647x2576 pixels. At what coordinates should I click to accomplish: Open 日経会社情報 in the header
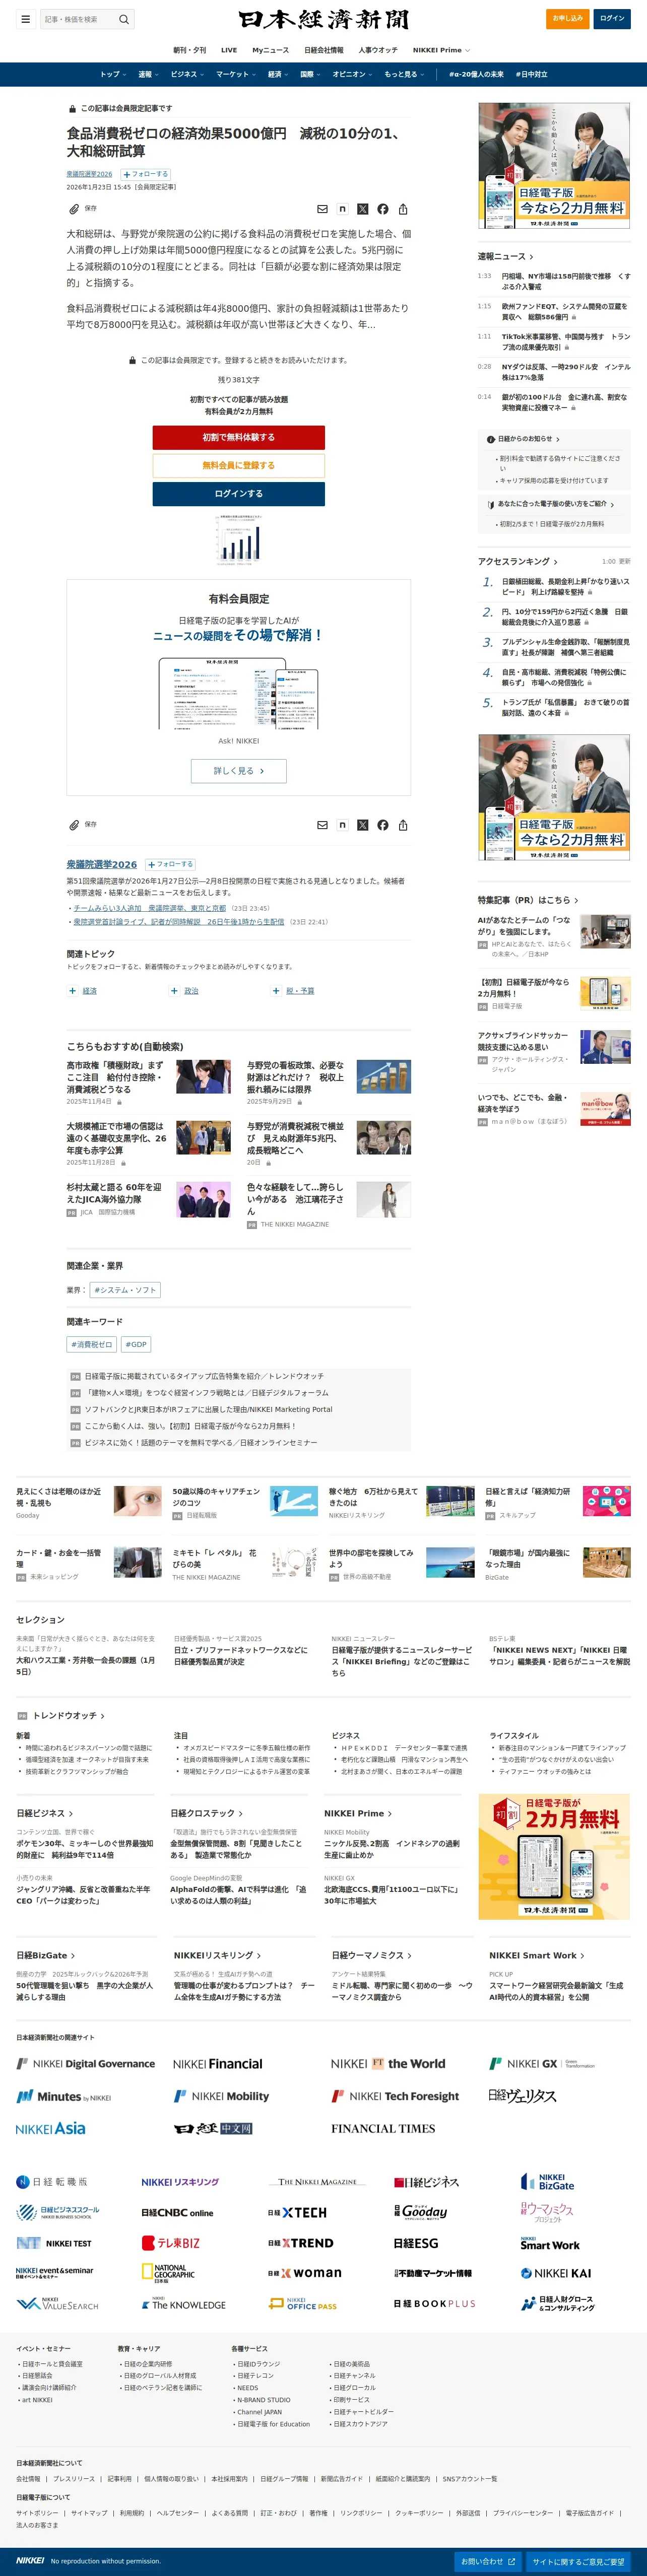point(323,50)
